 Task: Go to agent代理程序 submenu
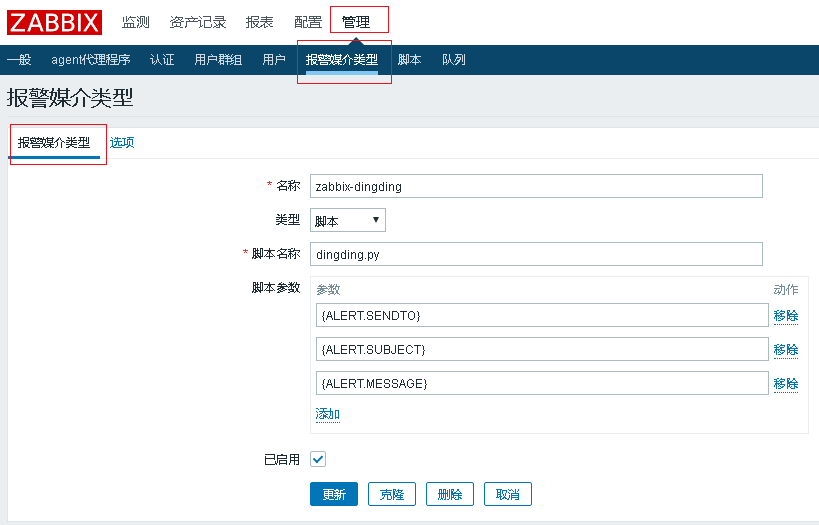pos(90,60)
